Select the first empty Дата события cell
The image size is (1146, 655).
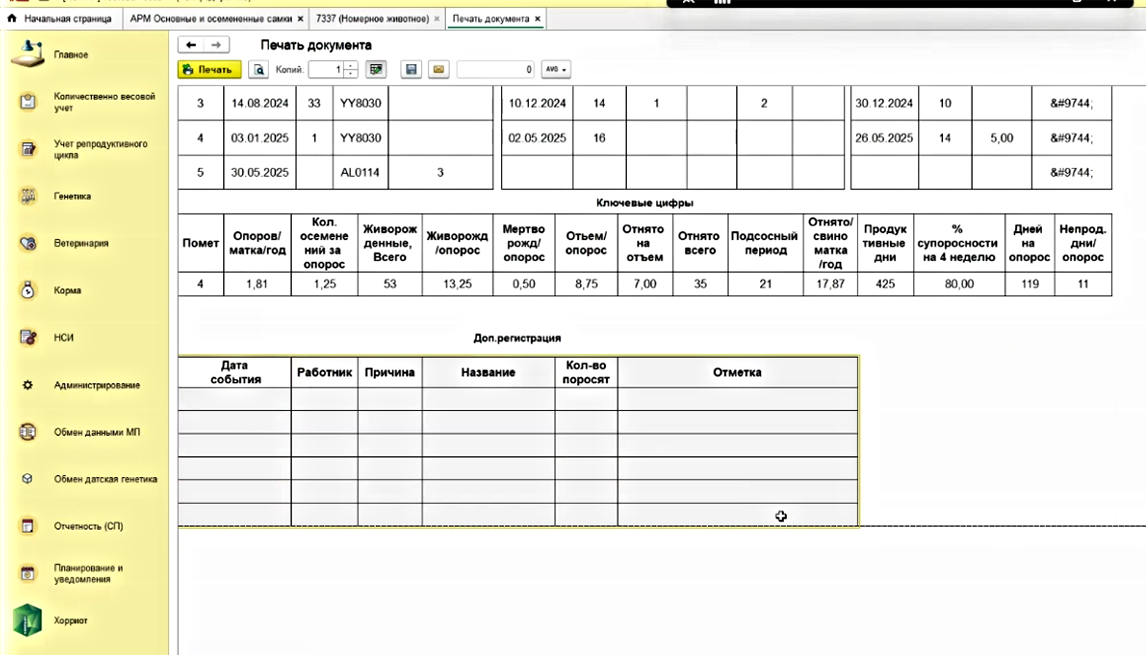[x=235, y=399]
